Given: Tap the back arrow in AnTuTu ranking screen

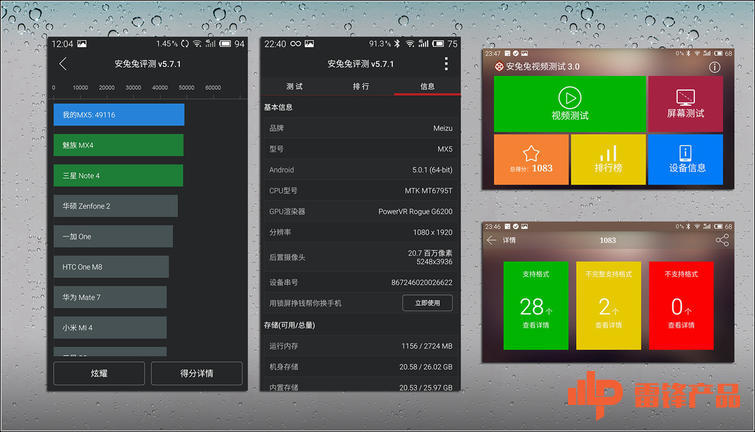Looking at the screenshot, I should tap(63, 64).
